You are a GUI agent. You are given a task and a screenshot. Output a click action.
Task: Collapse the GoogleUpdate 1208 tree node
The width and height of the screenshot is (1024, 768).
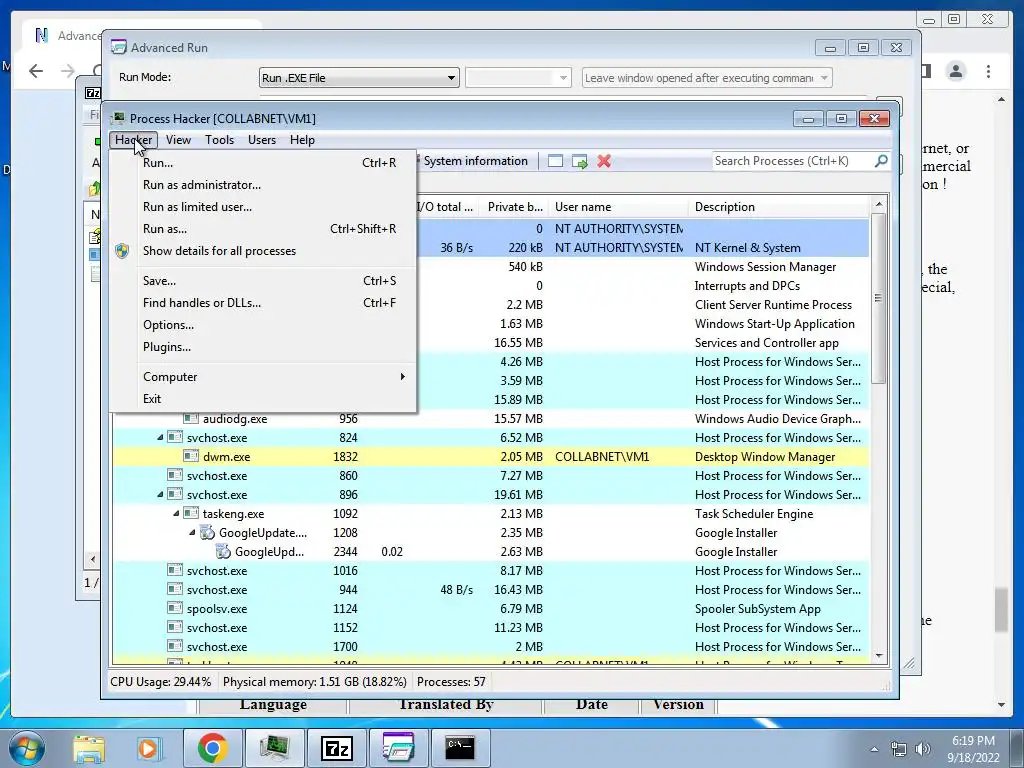click(x=192, y=532)
